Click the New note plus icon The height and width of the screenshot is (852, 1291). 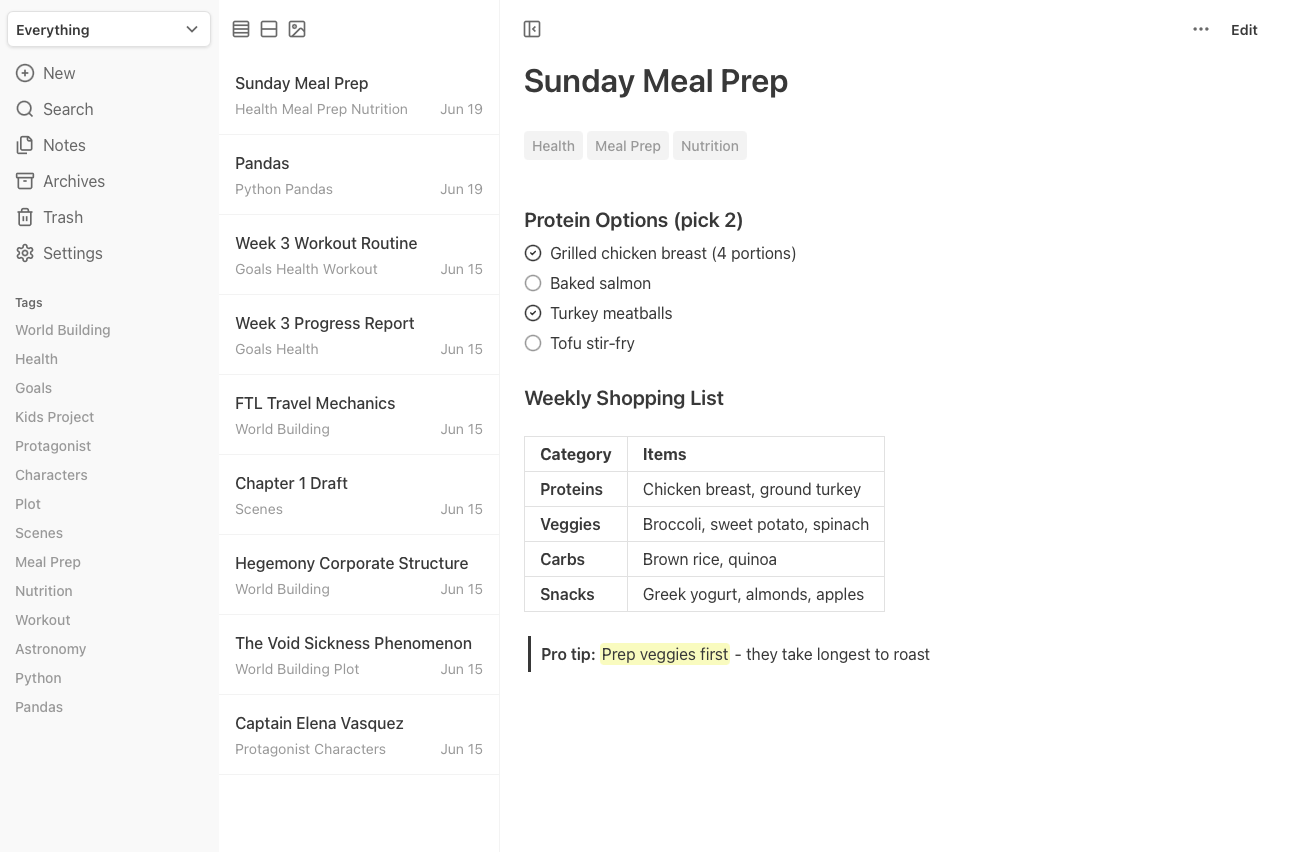point(25,73)
